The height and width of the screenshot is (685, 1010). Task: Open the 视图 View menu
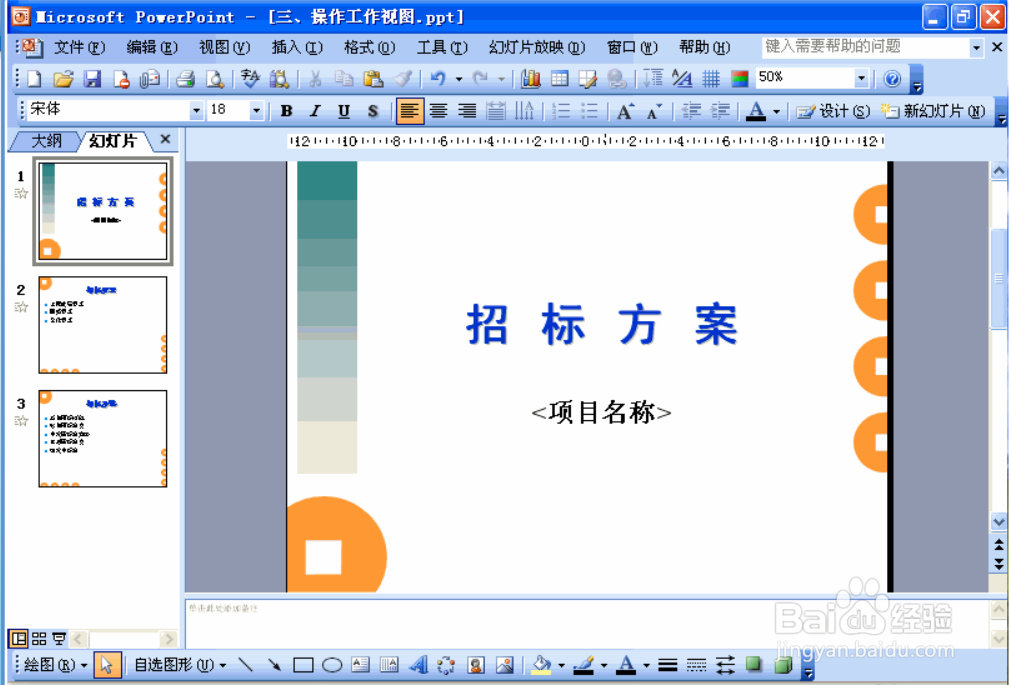tap(224, 48)
